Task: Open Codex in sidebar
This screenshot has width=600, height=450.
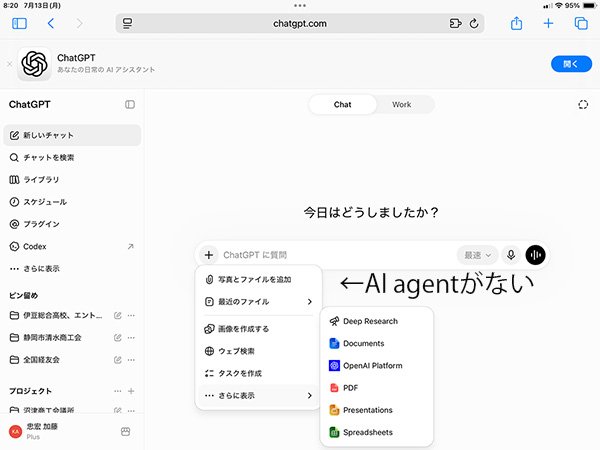Action: point(72,246)
